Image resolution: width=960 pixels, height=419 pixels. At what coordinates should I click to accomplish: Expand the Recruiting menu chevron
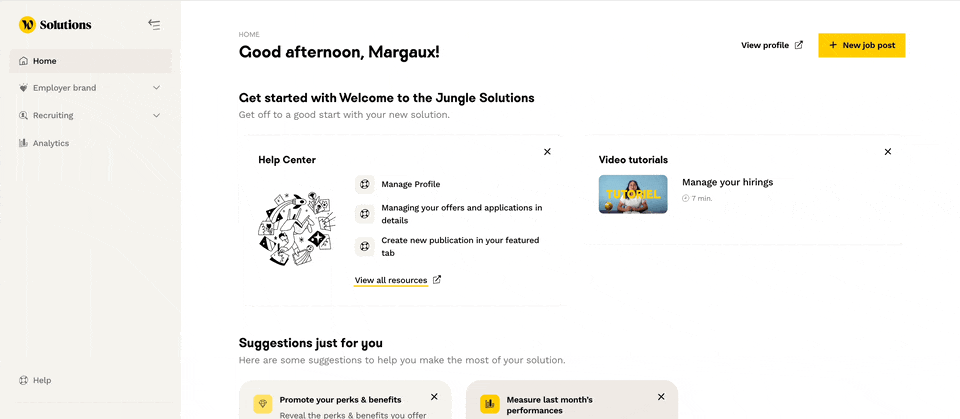pyautogui.click(x=156, y=116)
